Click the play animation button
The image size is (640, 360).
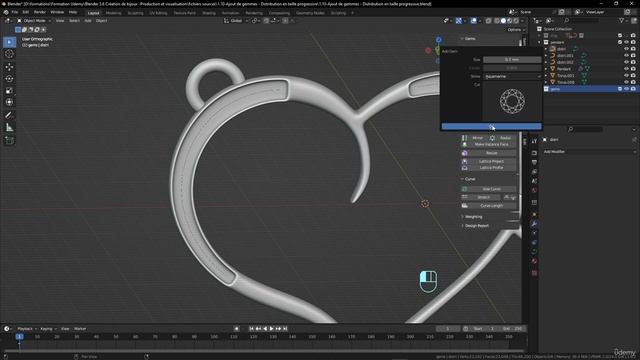pyautogui.click(x=271, y=329)
